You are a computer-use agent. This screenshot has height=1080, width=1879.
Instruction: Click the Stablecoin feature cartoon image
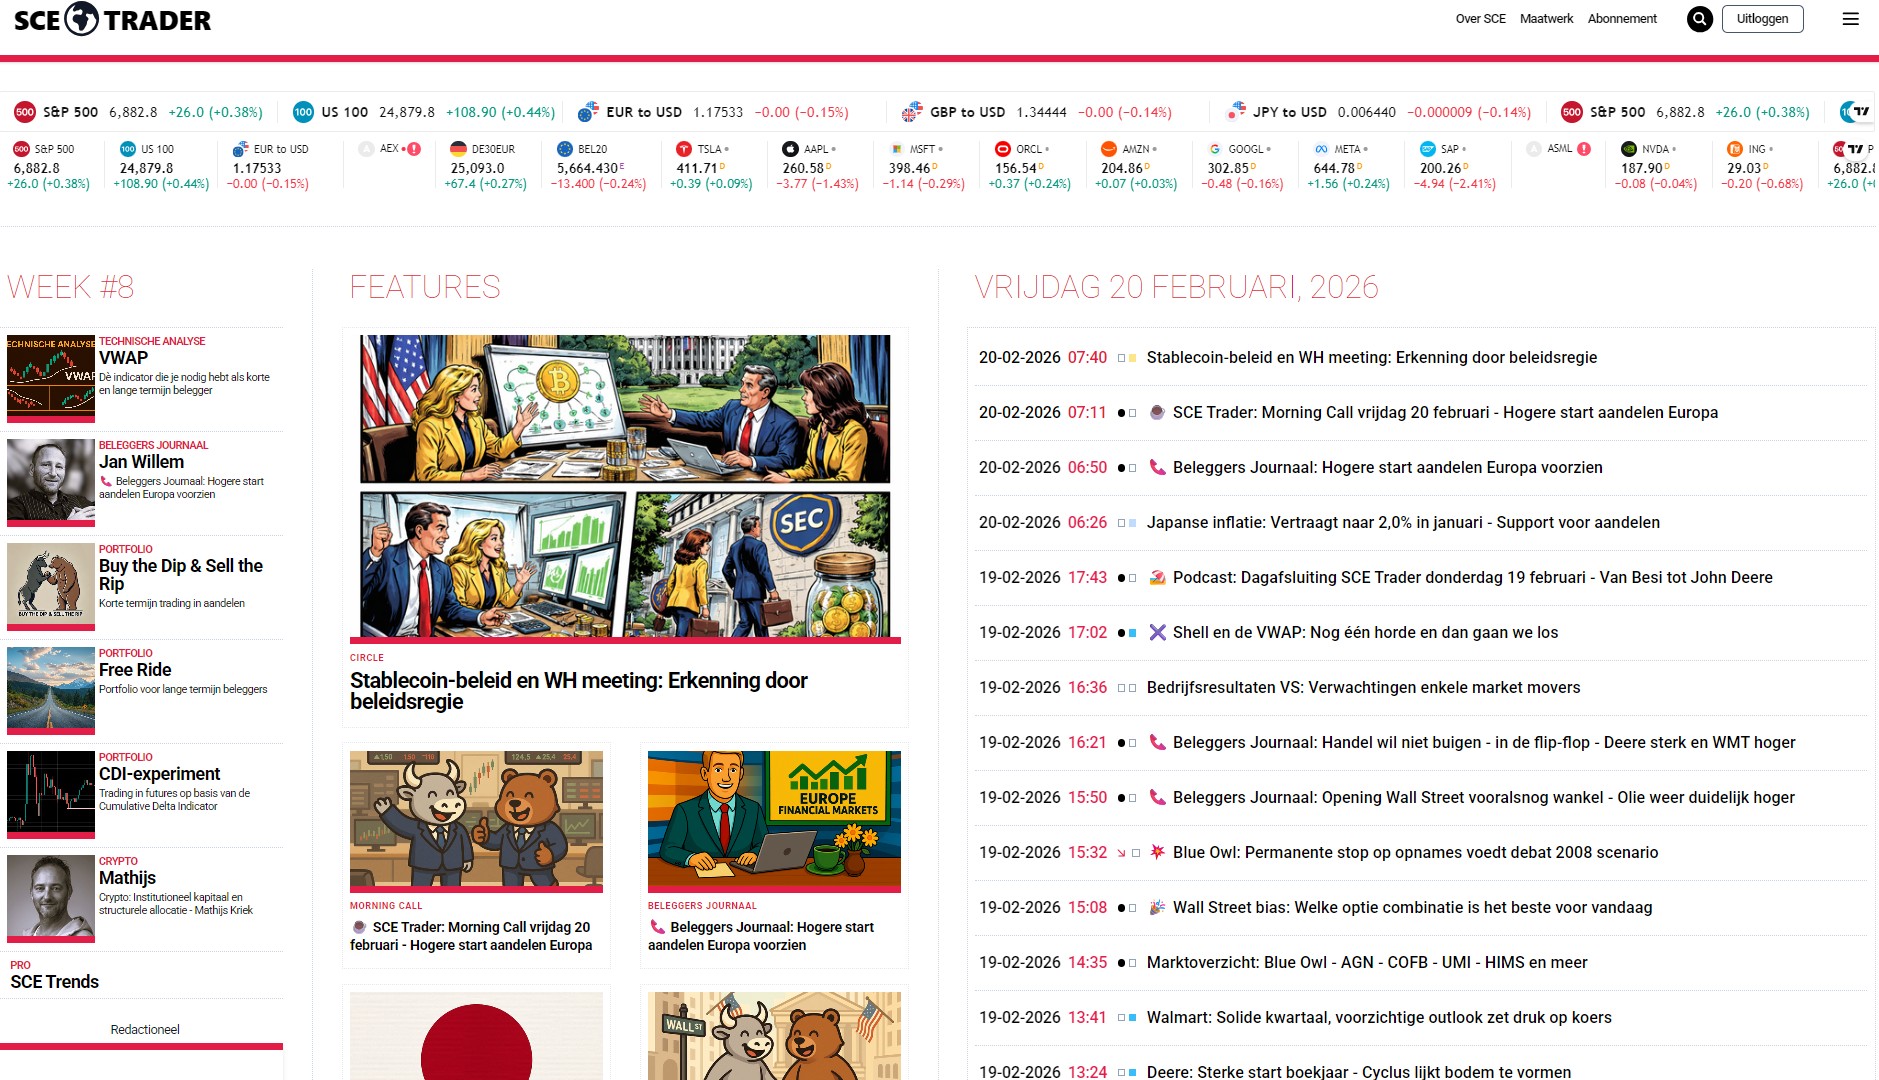tap(625, 486)
